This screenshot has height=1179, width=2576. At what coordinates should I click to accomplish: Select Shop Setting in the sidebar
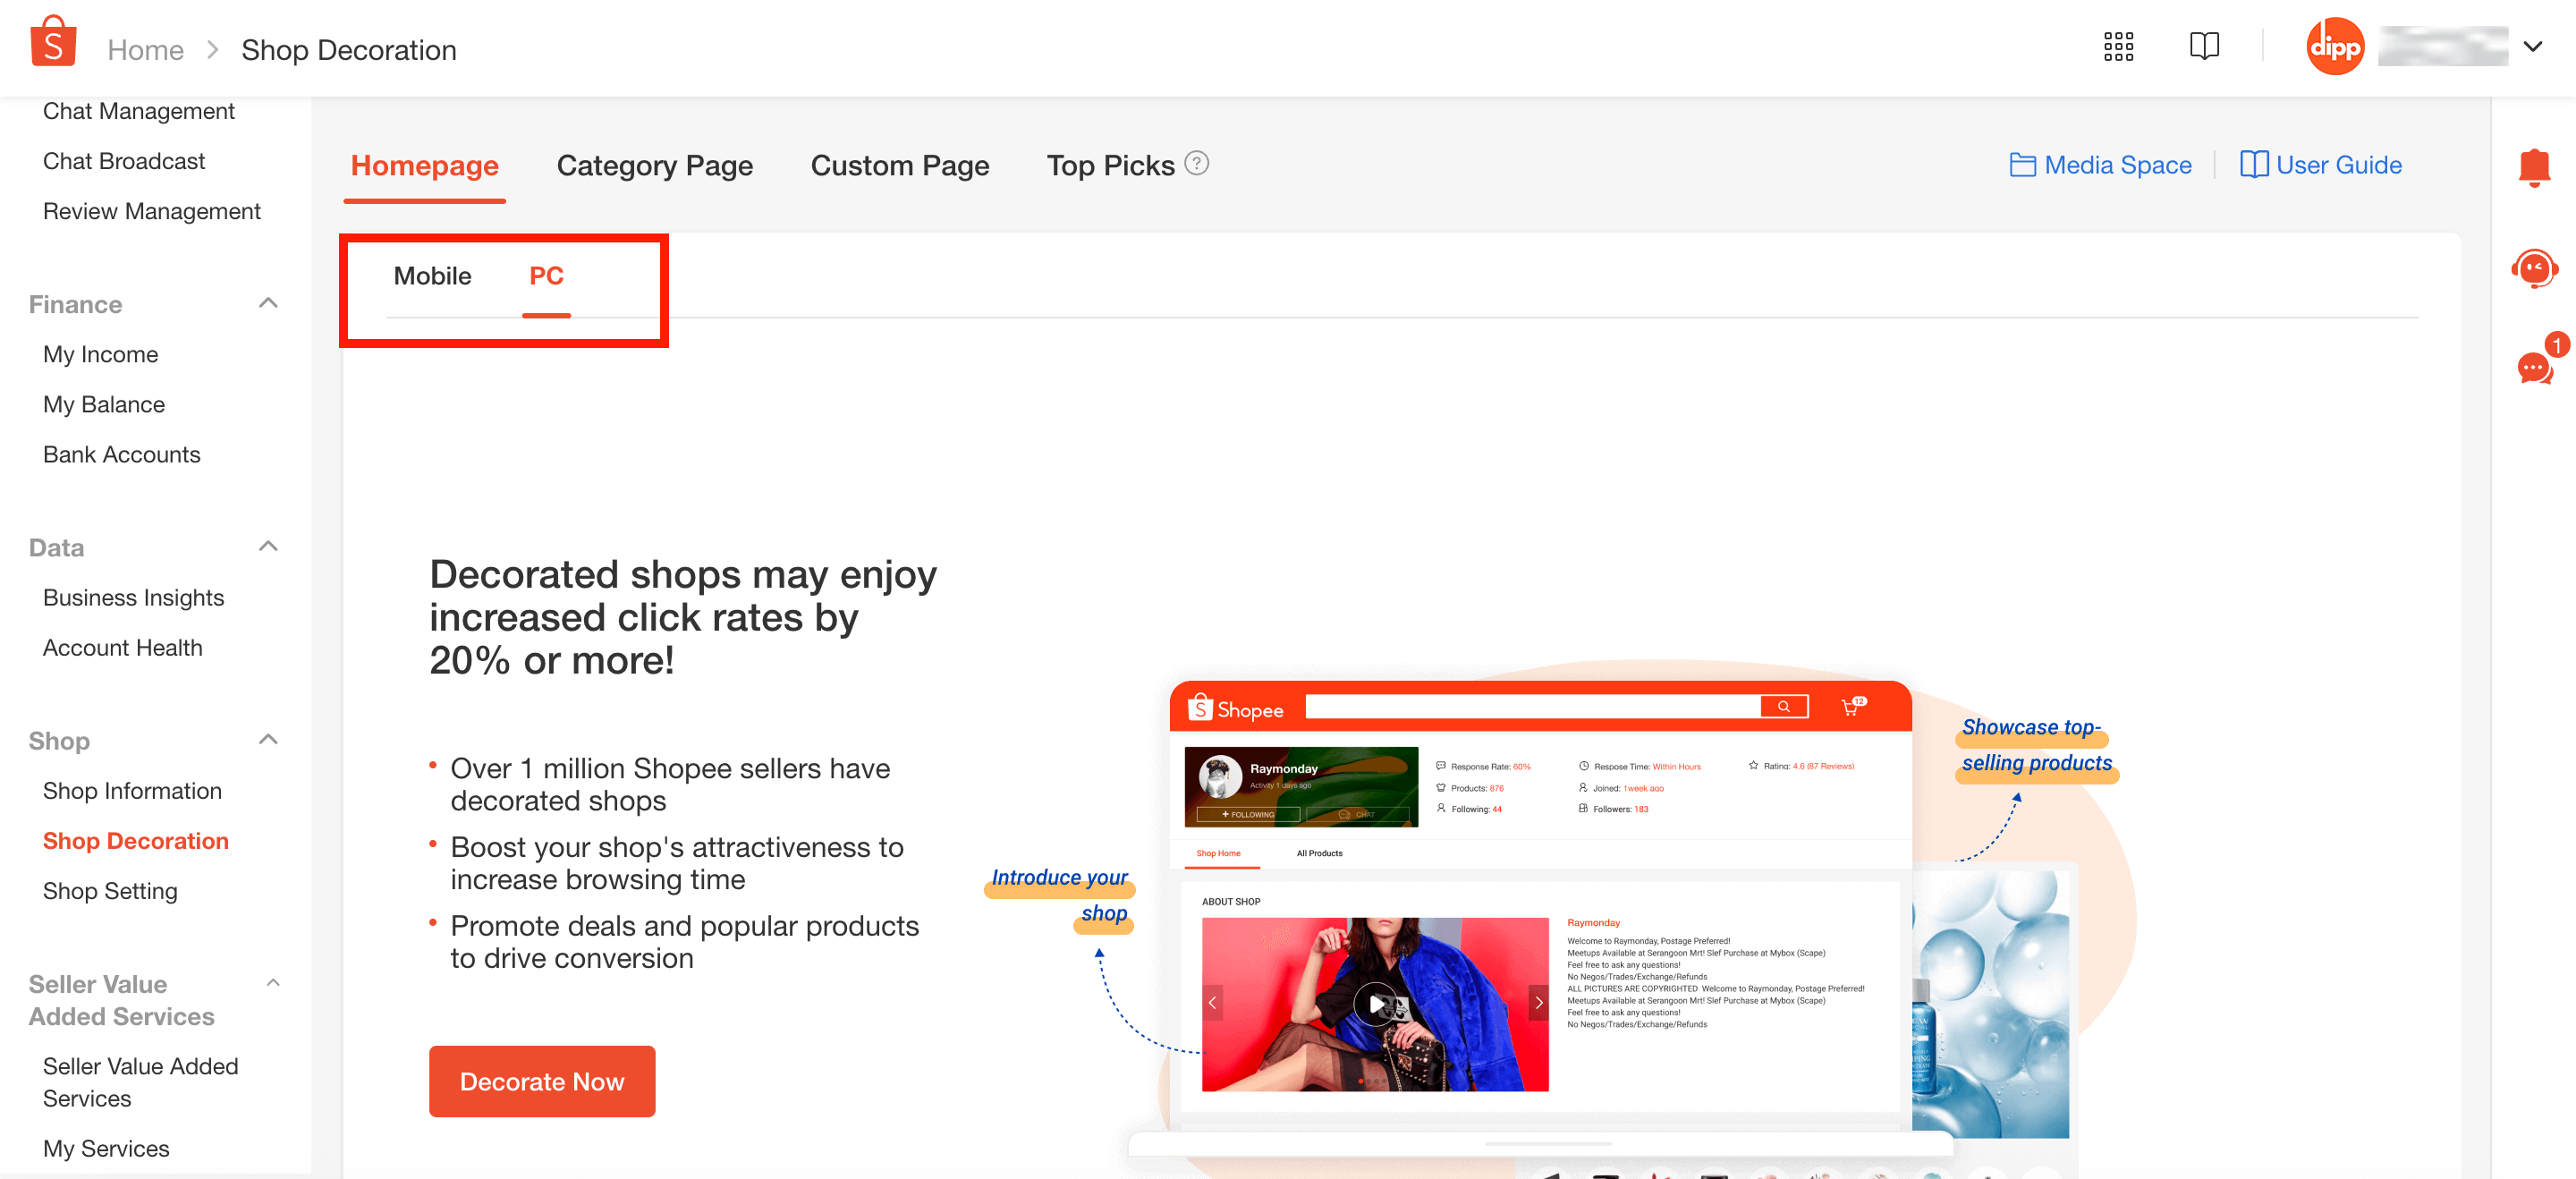(x=110, y=890)
